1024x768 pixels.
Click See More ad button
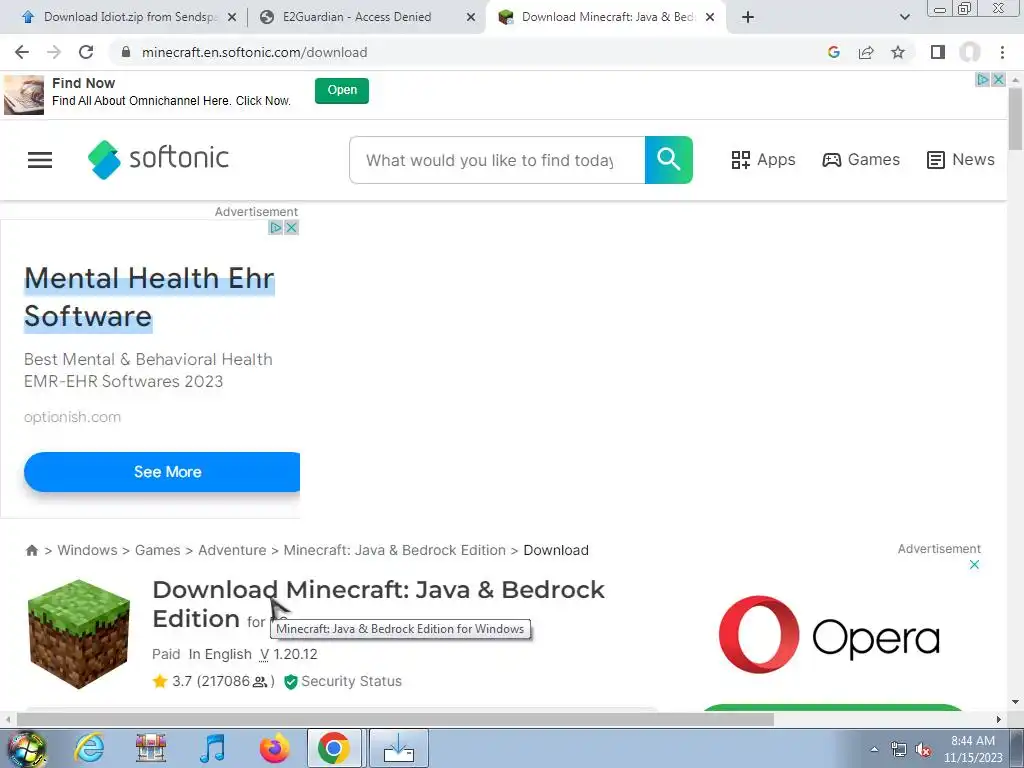point(162,472)
